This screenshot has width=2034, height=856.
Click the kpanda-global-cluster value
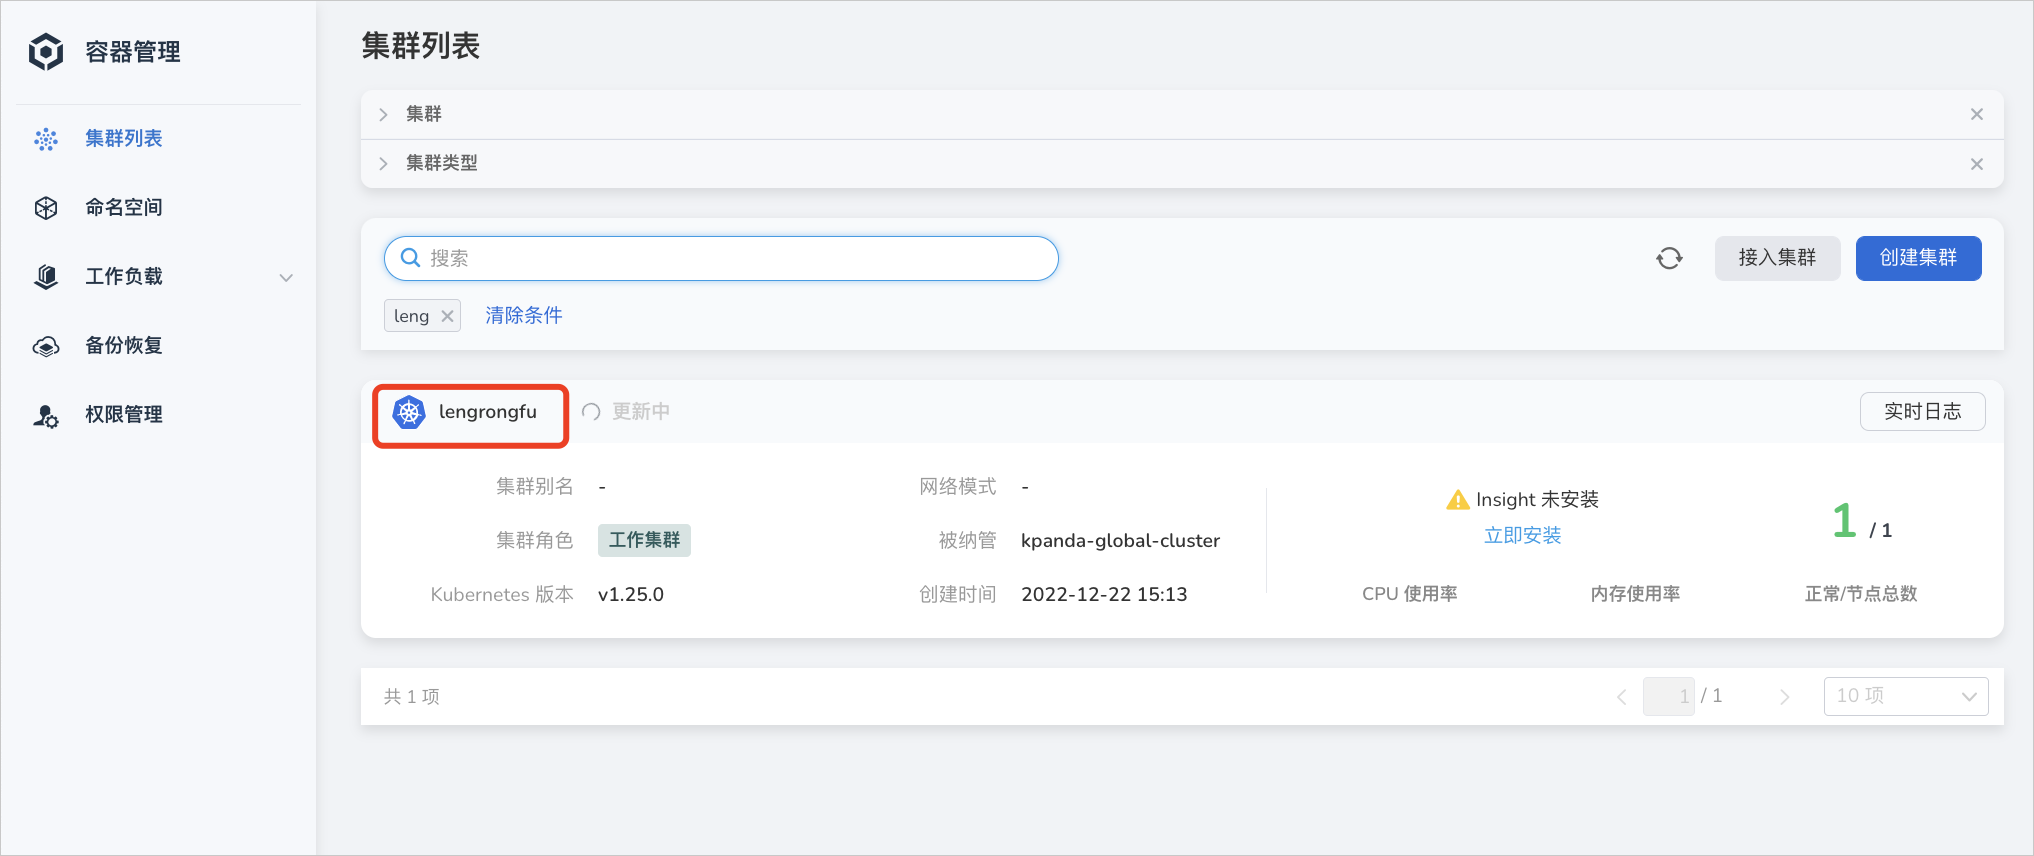pyautogui.click(x=1120, y=541)
